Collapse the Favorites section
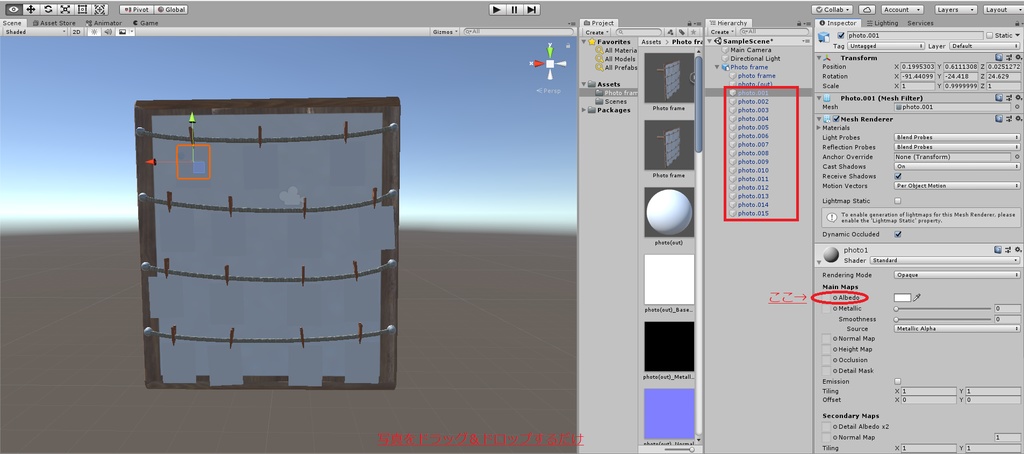 point(584,42)
